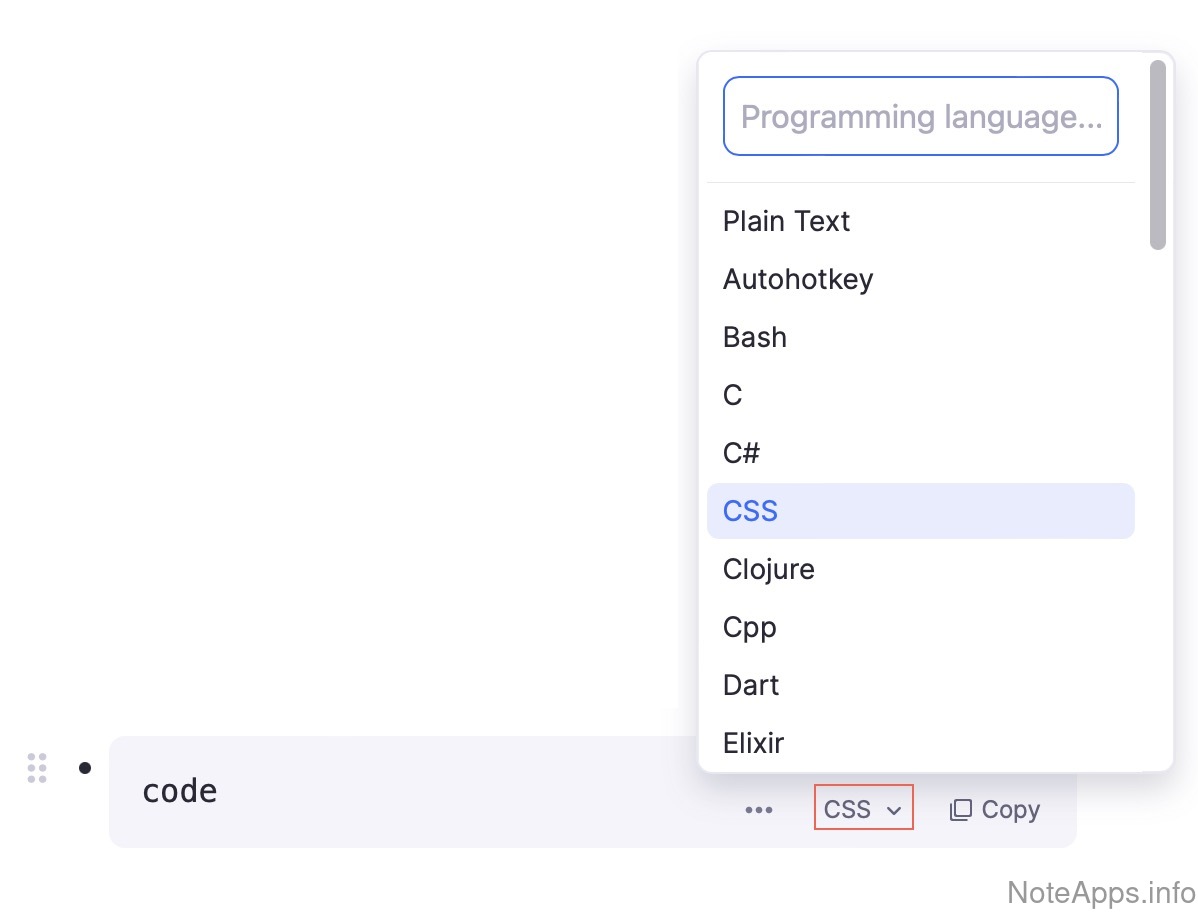Choose Autohotkey as code language
Image resolution: width=1198 pixels, height=912 pixels.
798,279
